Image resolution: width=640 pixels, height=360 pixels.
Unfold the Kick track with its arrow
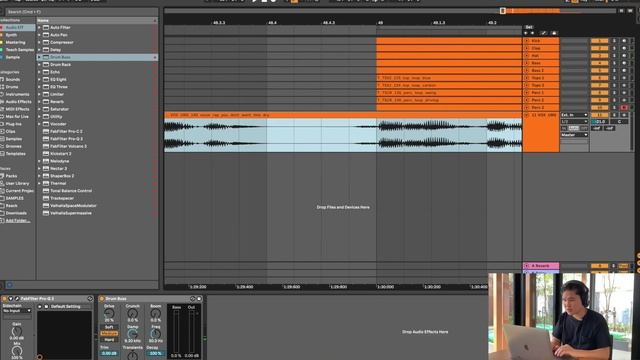coord(527,41)
